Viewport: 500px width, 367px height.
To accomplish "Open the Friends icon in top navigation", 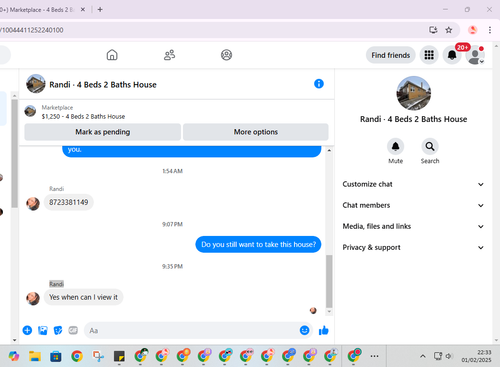I will click(x=169, y=55).
